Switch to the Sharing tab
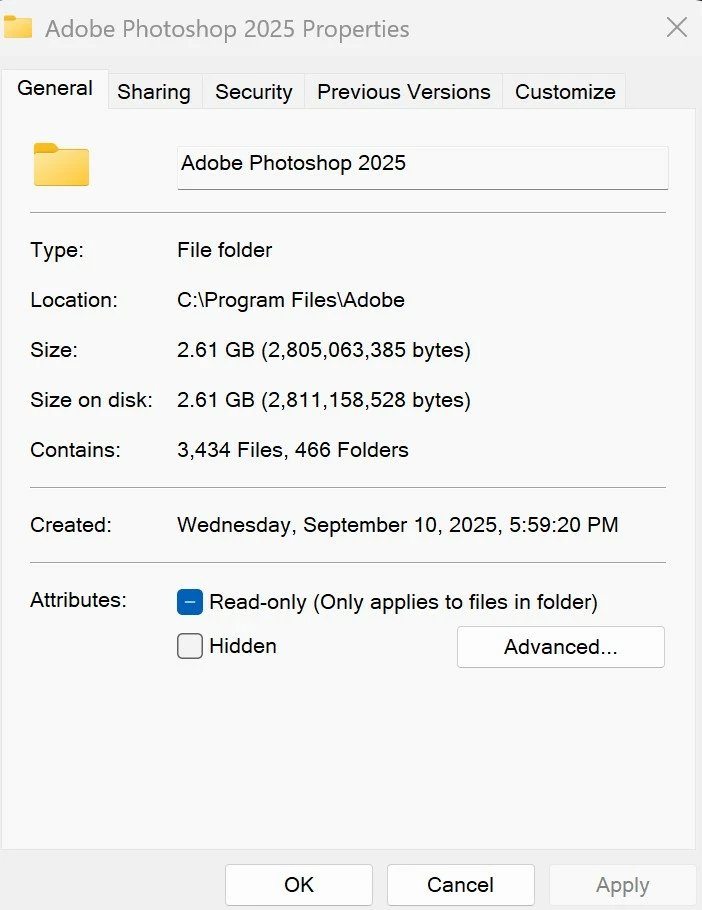This screenshot has width=702, height=910. (x=154, y=92)
